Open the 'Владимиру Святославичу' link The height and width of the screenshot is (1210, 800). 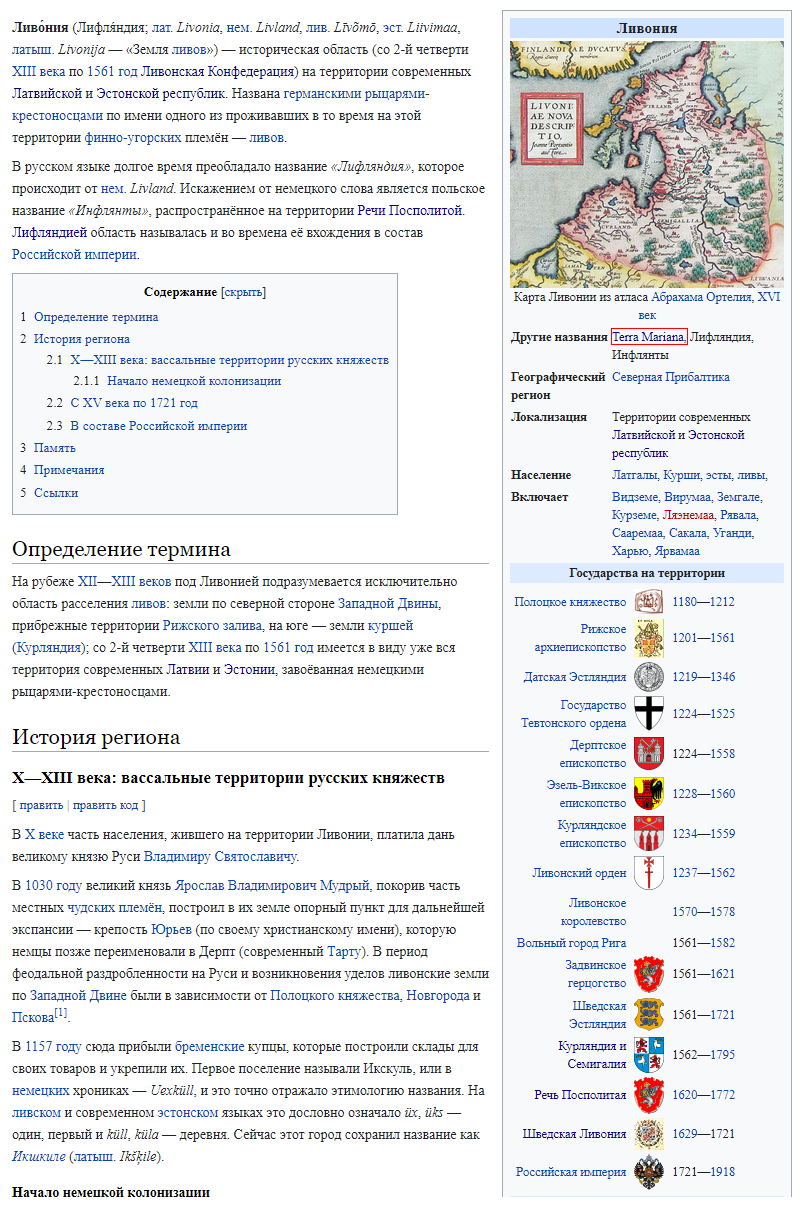(220, 856)
